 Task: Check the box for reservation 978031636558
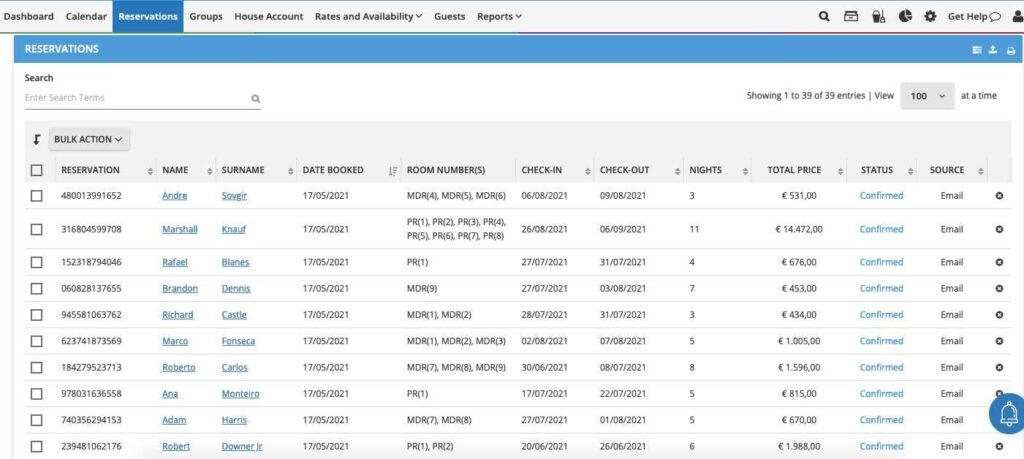coord(37,394)
